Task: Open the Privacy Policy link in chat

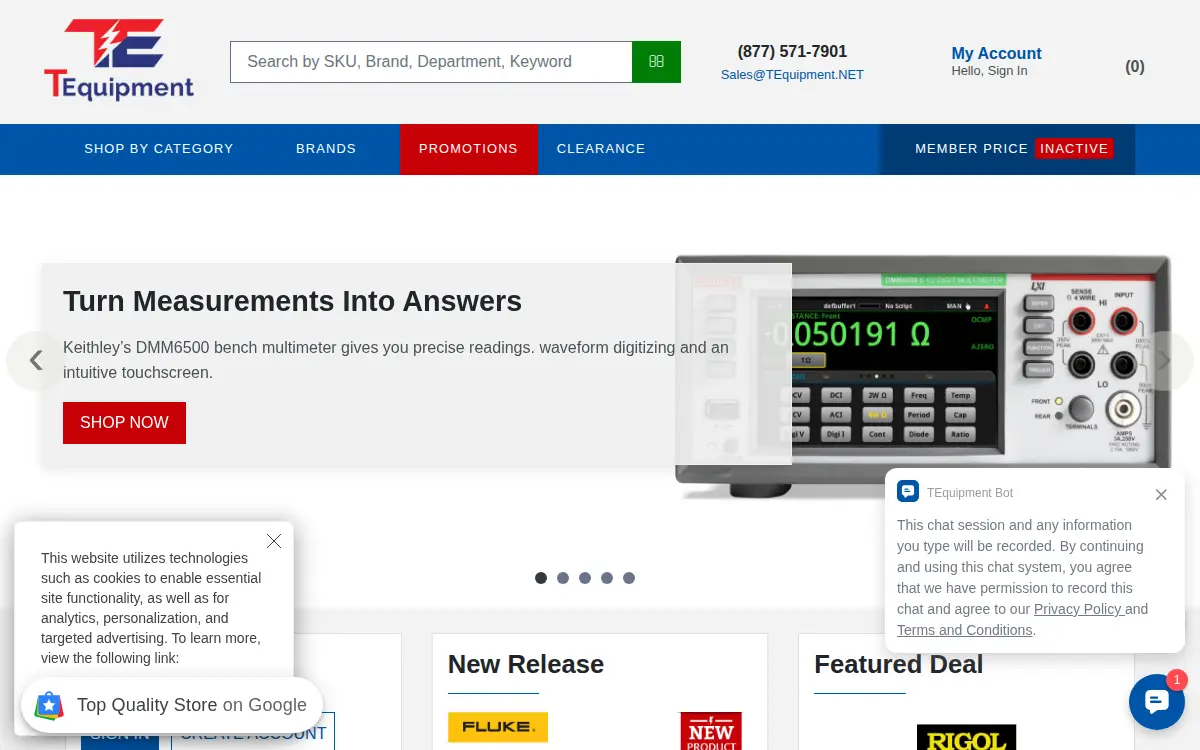Action: (1078, 609)
